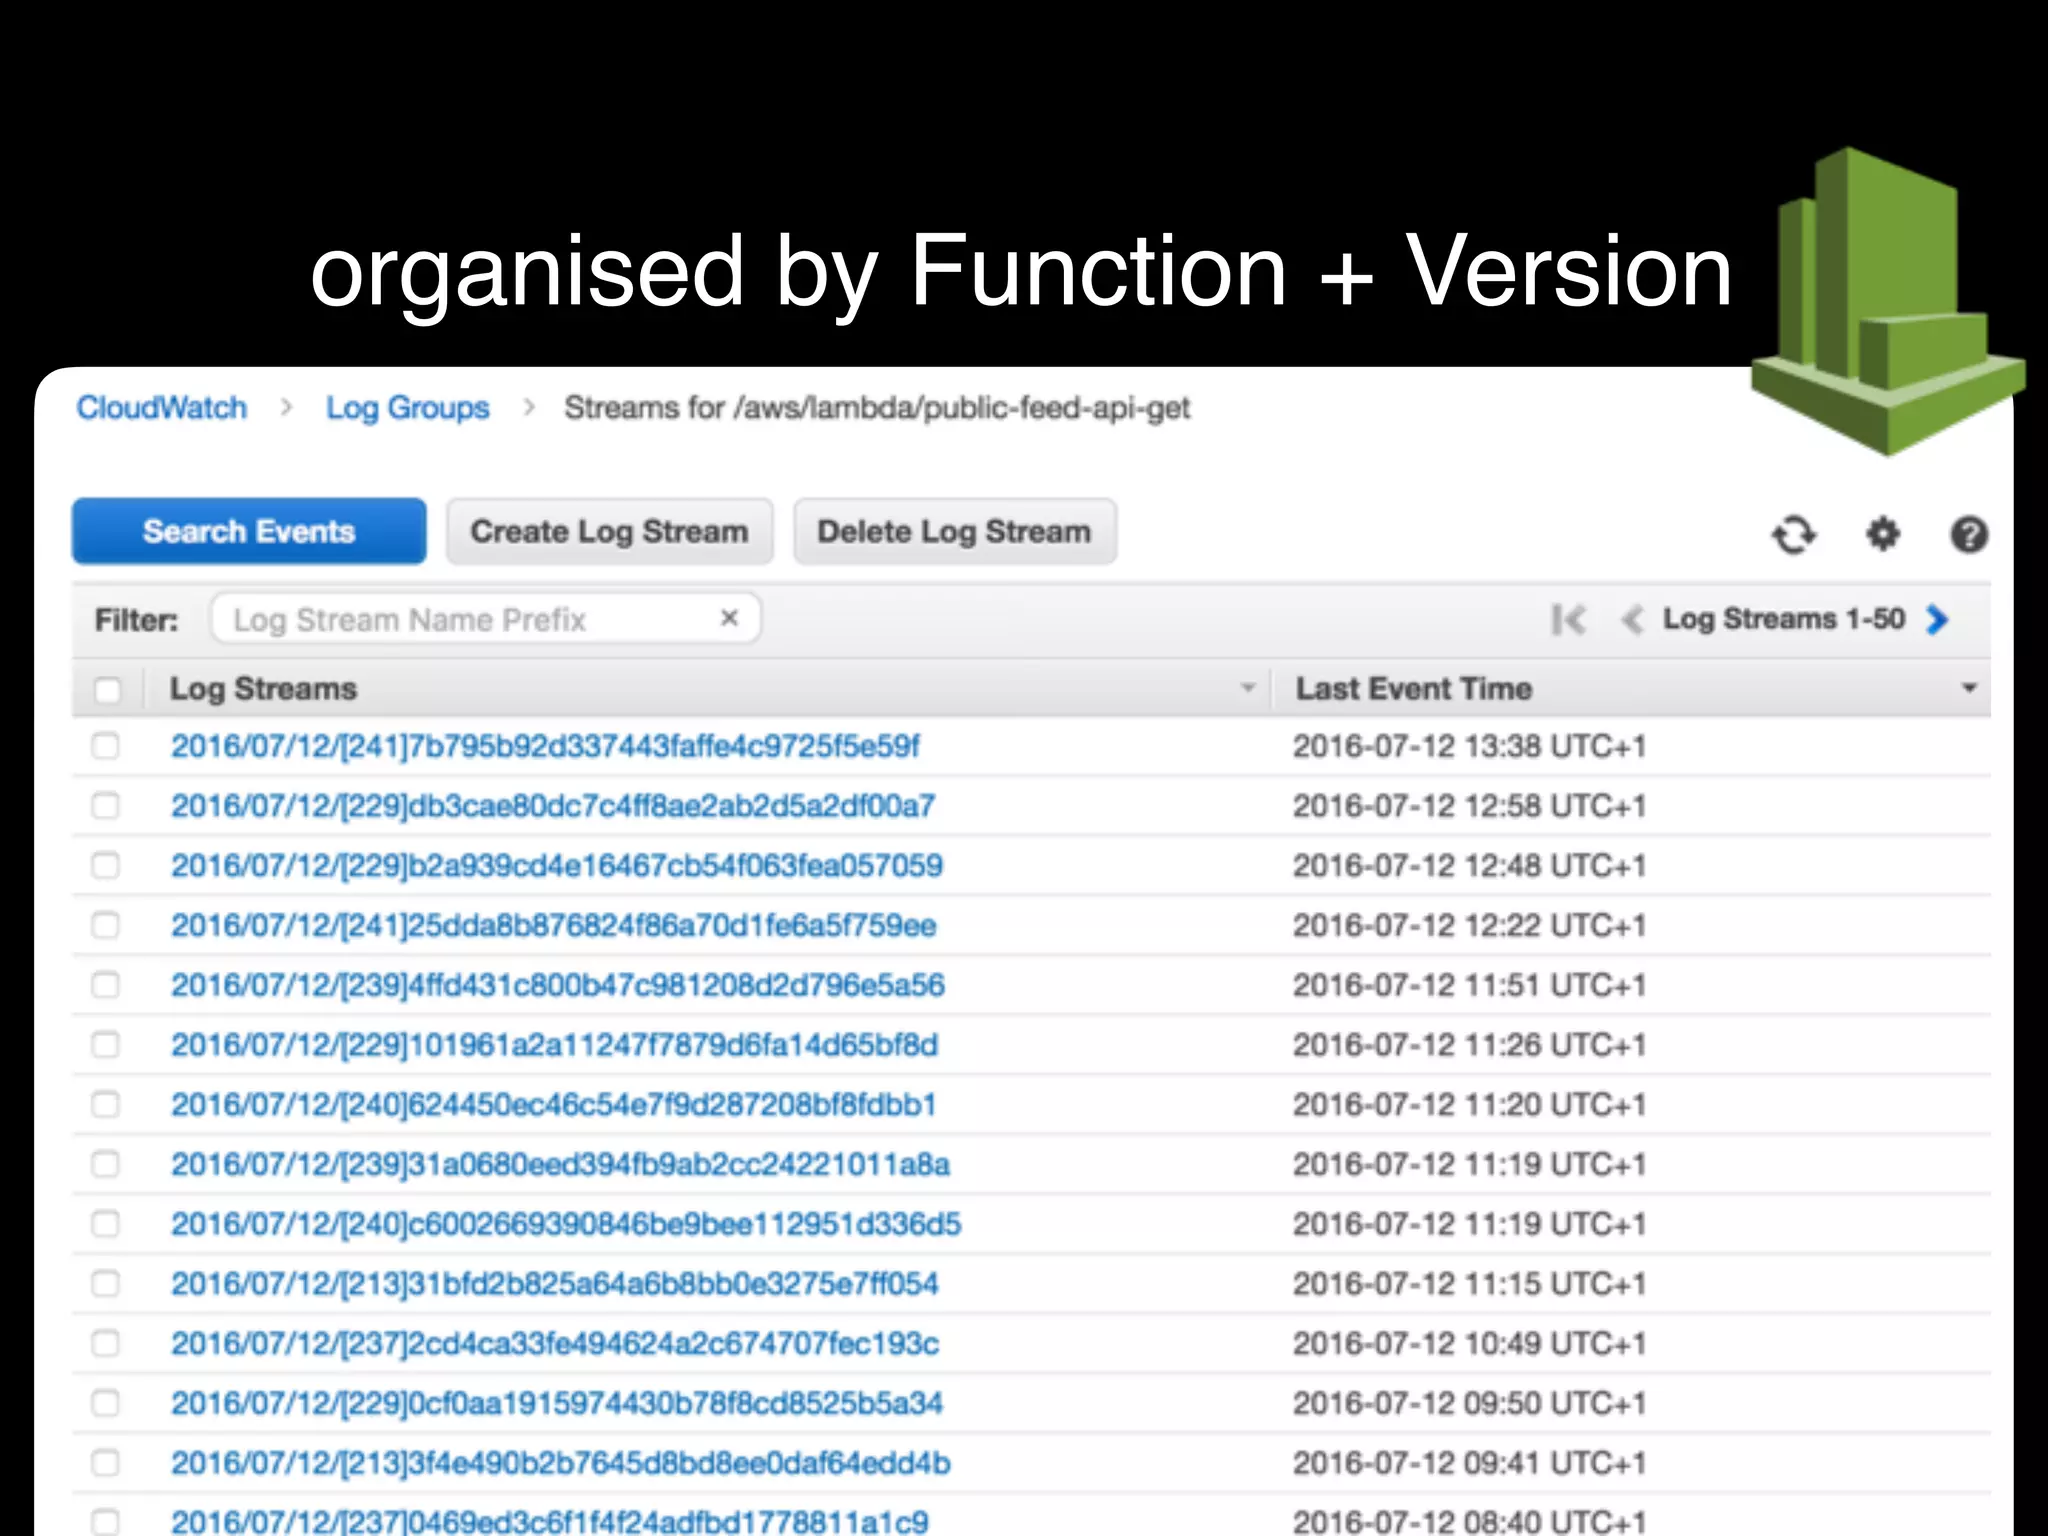Open log stream [213]31bfd2b825a64a6b8bb0e3275e7ff054
The height and width of the screenshot is (1536, 2048).
555,1283
